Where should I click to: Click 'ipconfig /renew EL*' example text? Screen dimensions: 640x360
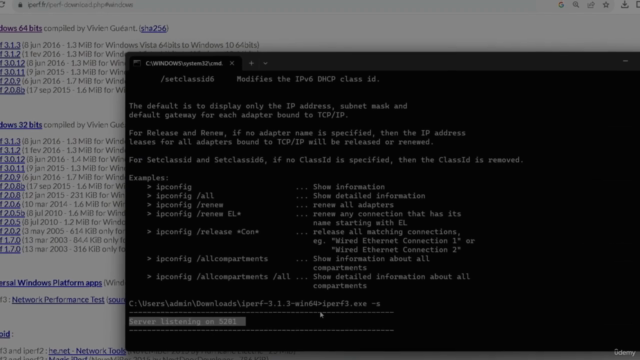[x=198, y=214]
